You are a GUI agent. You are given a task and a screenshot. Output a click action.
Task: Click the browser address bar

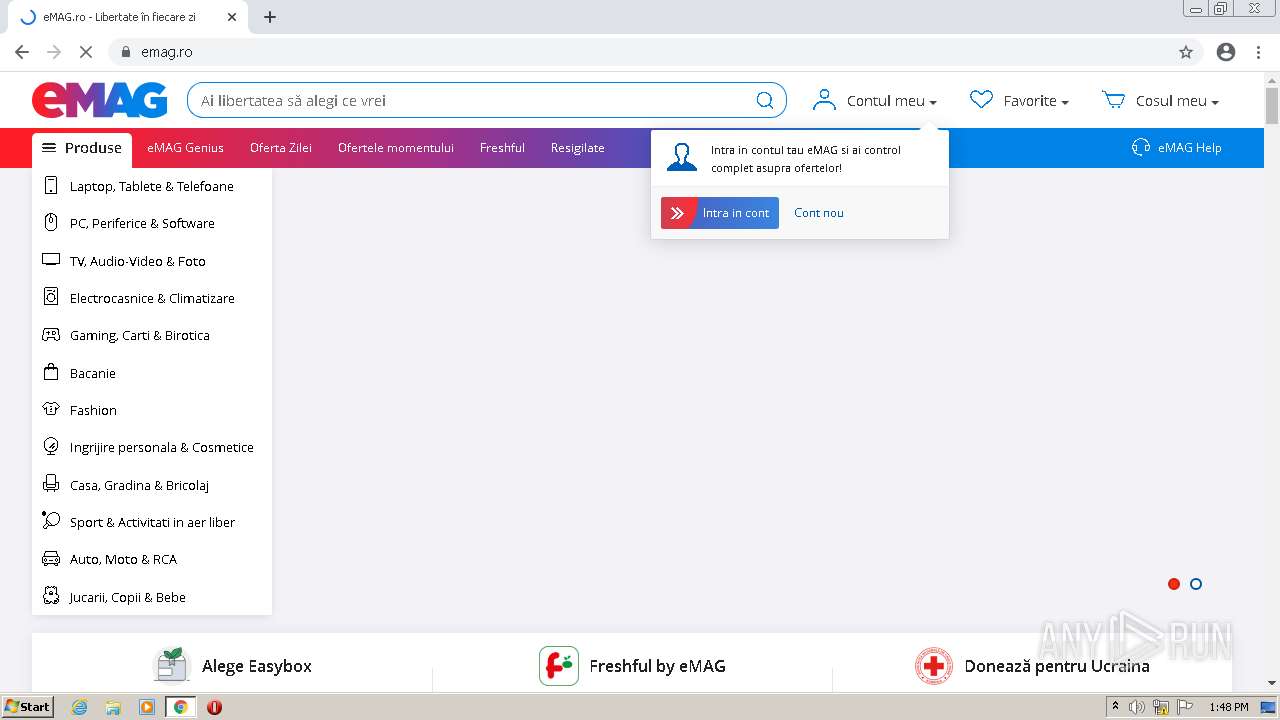point(640,52)
